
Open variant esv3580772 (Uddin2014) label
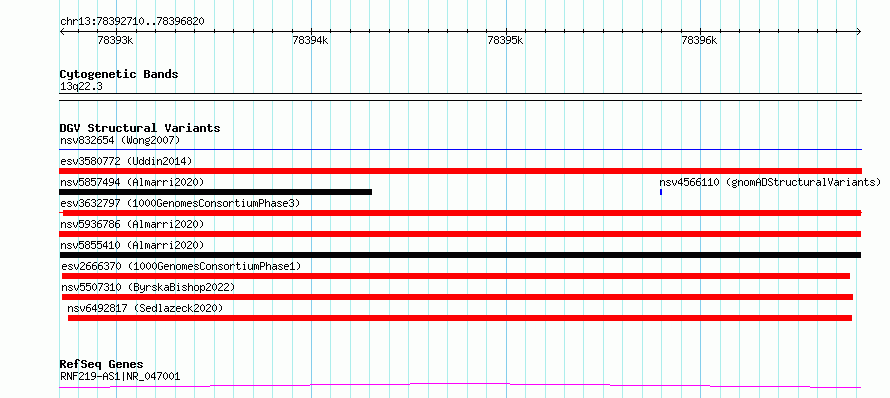pyautogui.click(x=126, y=161)
